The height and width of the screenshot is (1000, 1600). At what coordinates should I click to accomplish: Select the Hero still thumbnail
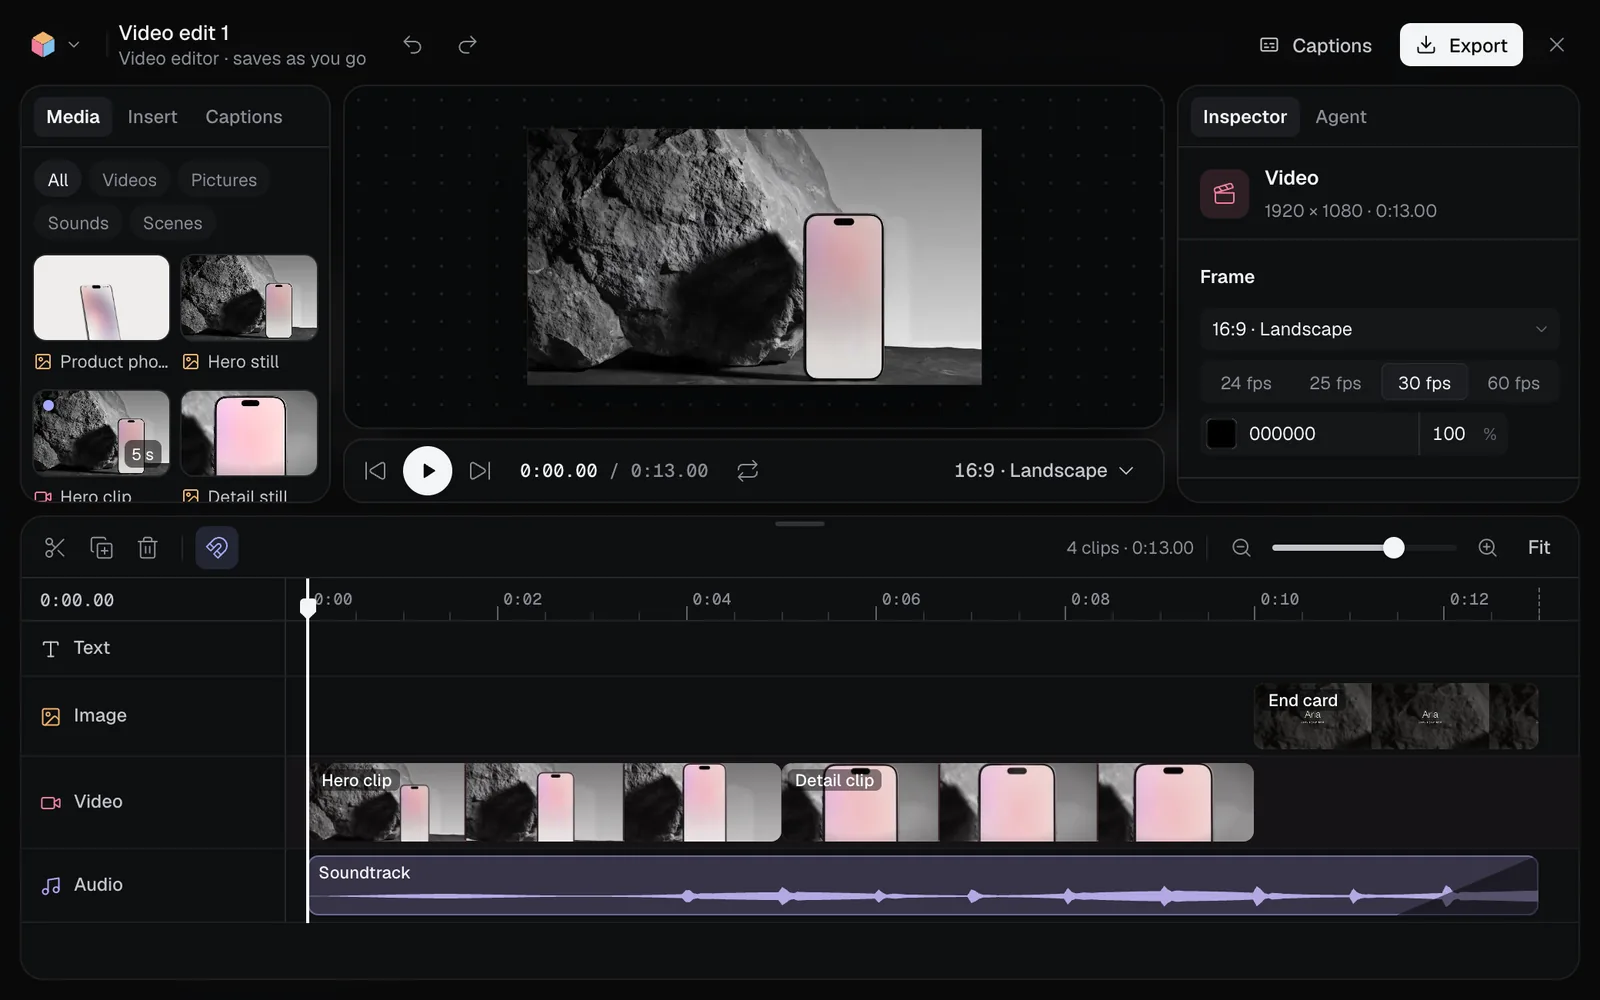249,298
